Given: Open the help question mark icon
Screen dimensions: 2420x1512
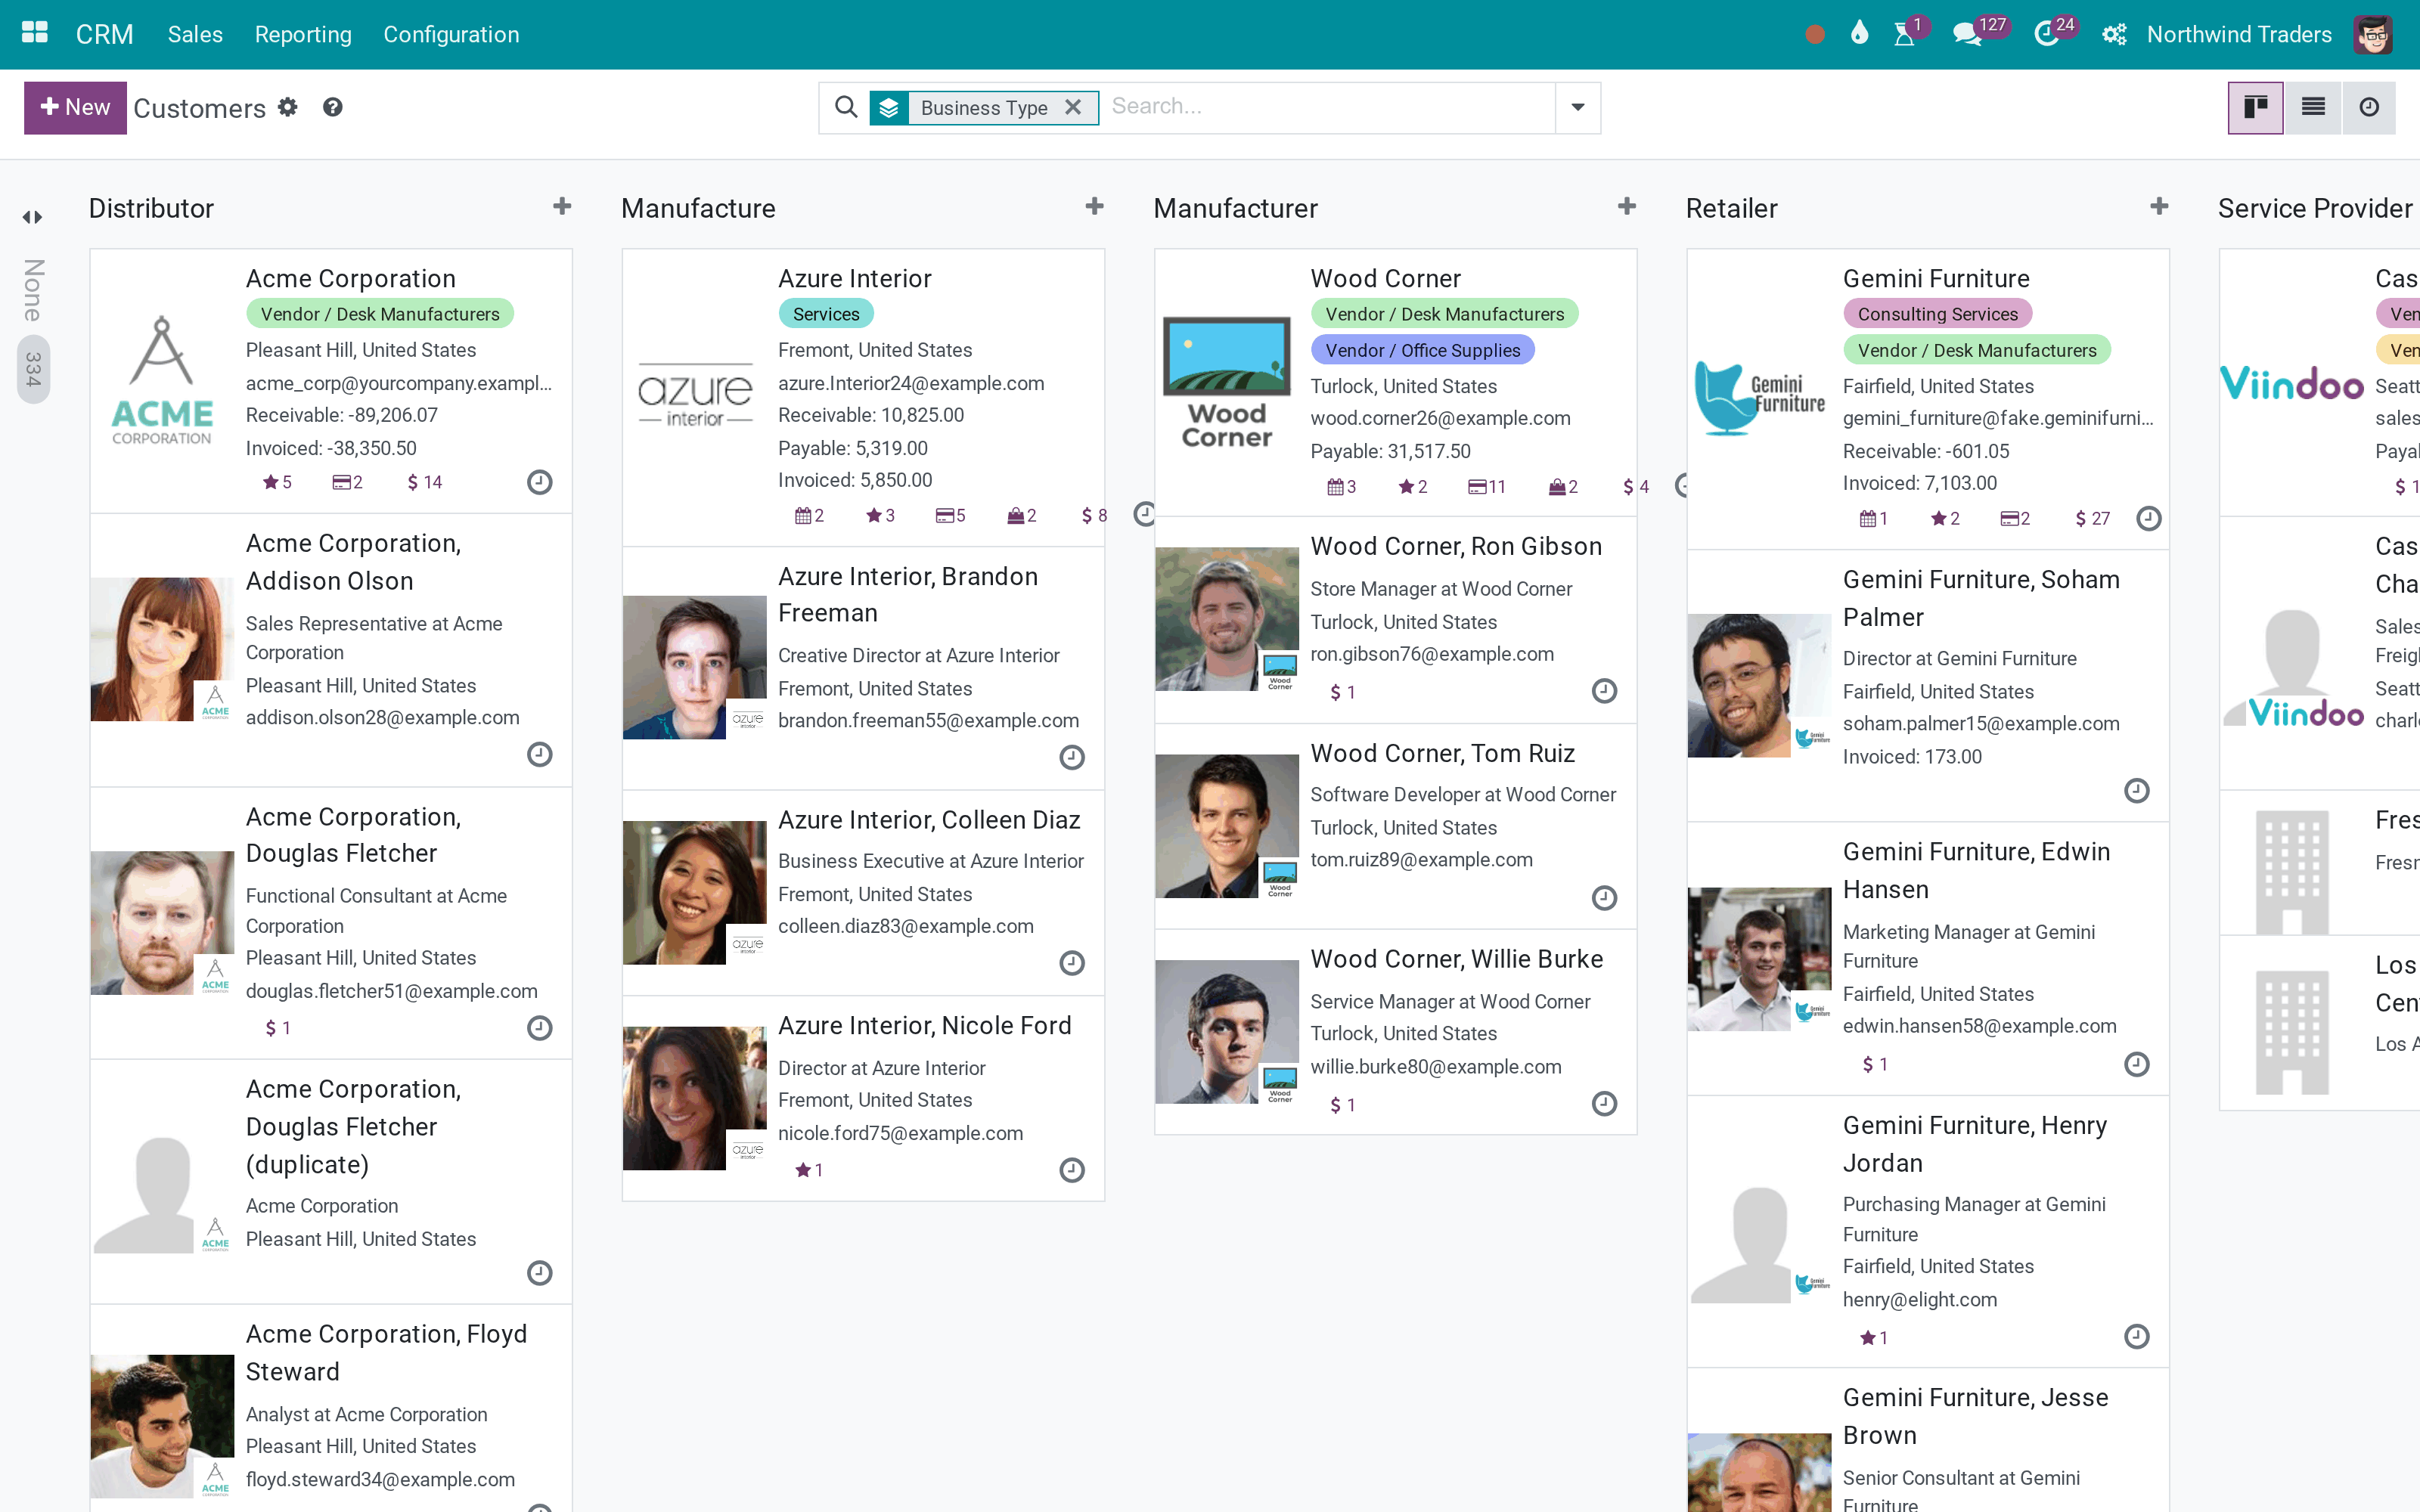Looking at the screenshot, I should tap(333, 107).
